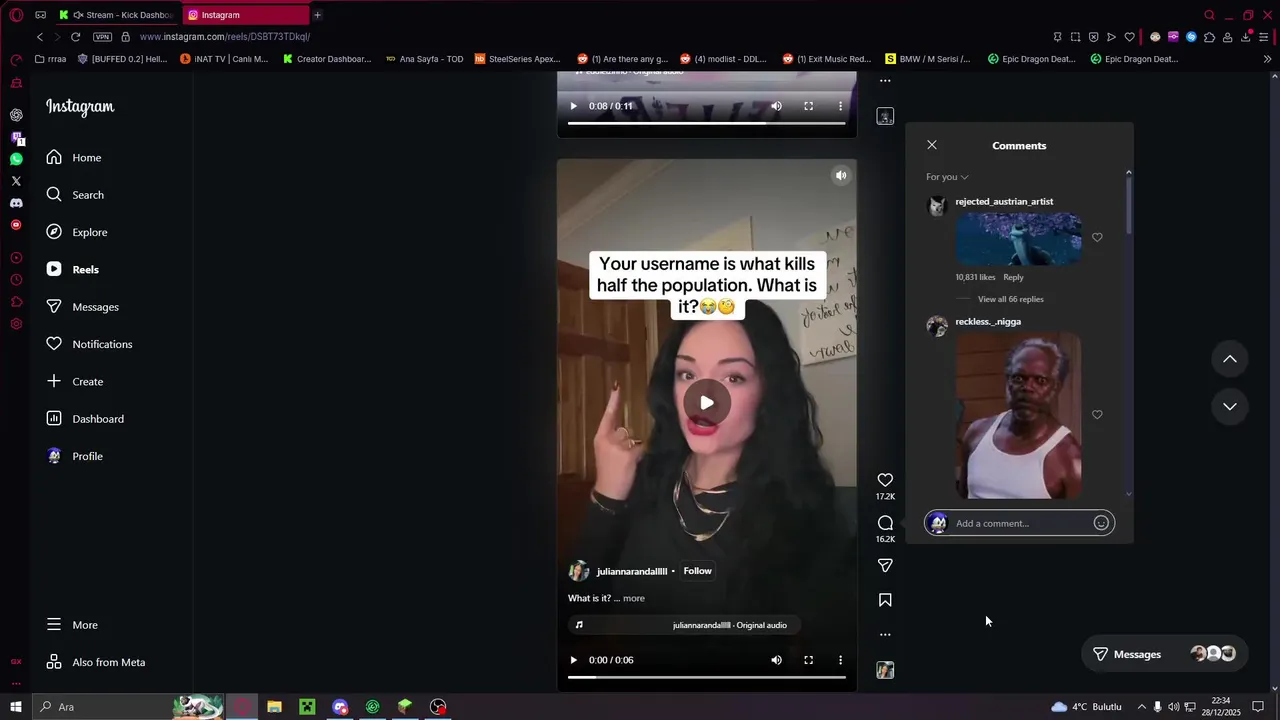Like the second comment's GIF
1280x720 pixels.
tap(1097, 414)
